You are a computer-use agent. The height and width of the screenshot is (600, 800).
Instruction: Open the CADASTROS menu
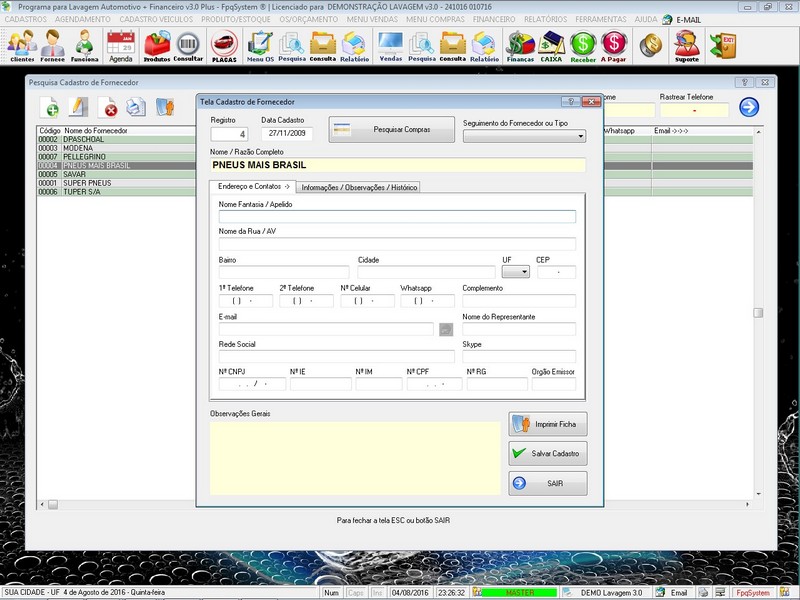pyautogui.click(x=26, y=19)
